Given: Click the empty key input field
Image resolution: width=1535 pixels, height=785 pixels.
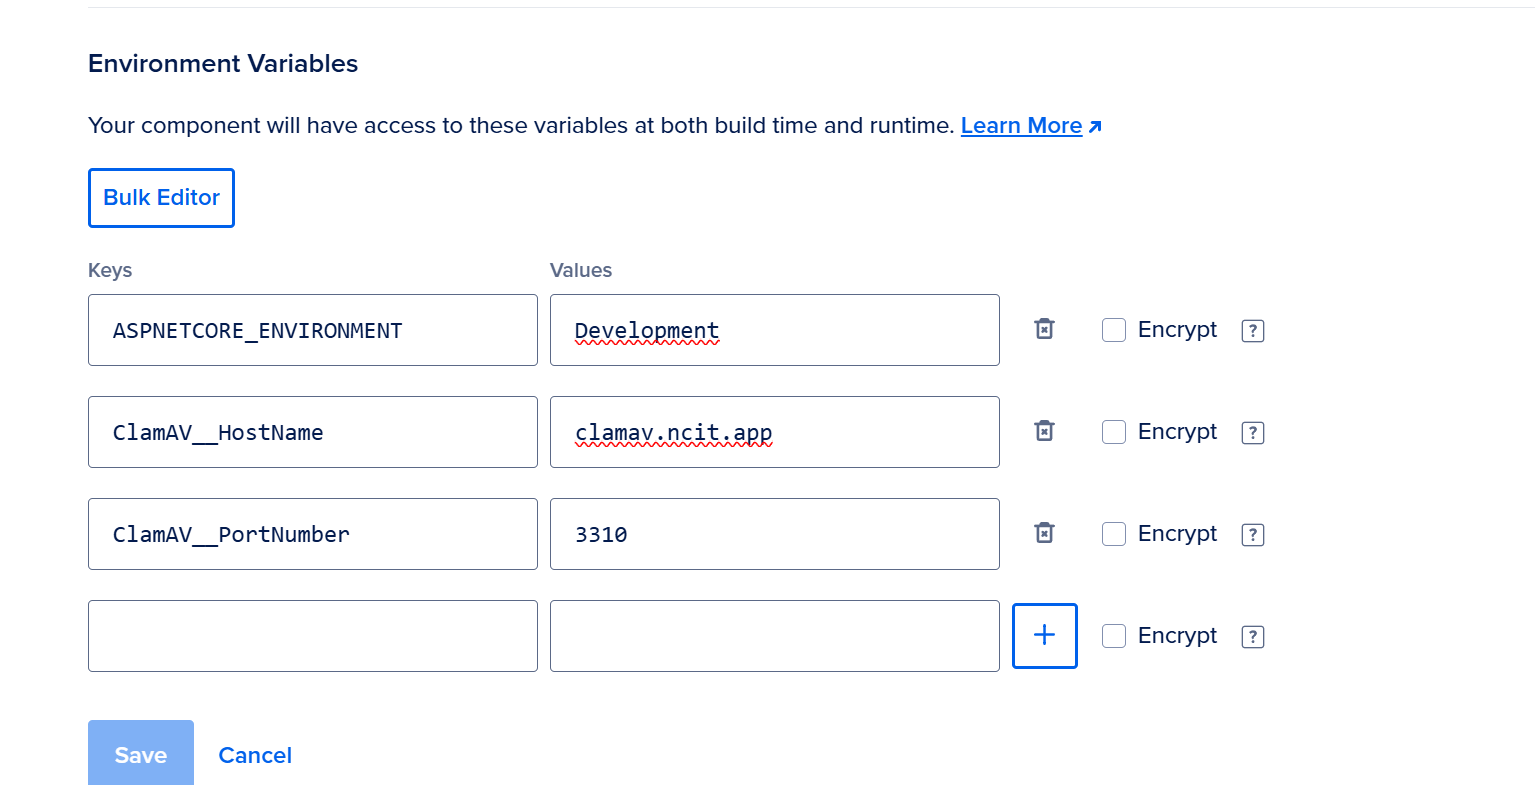Looking at the screenshot, I should [313, 636].
